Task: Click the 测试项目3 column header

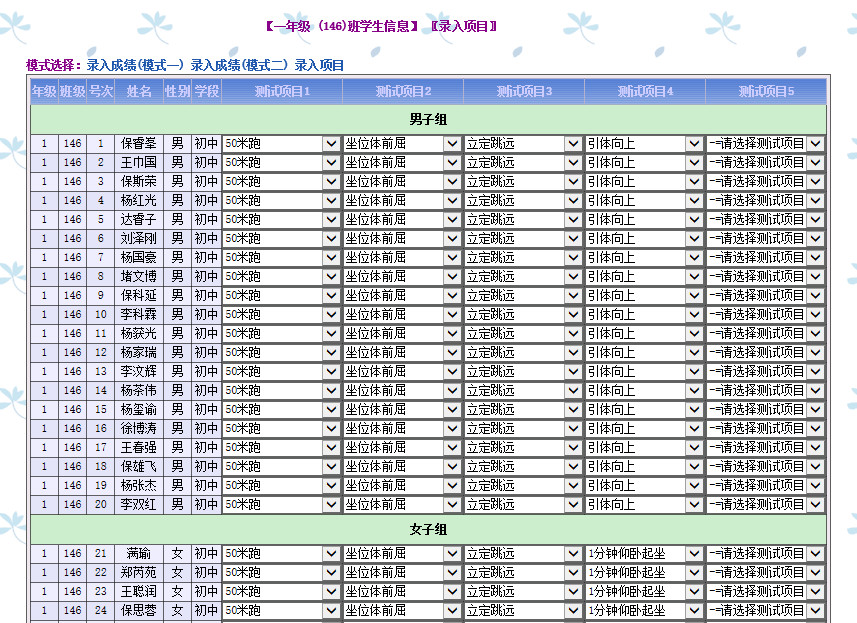Action: [x=524, y=91]
